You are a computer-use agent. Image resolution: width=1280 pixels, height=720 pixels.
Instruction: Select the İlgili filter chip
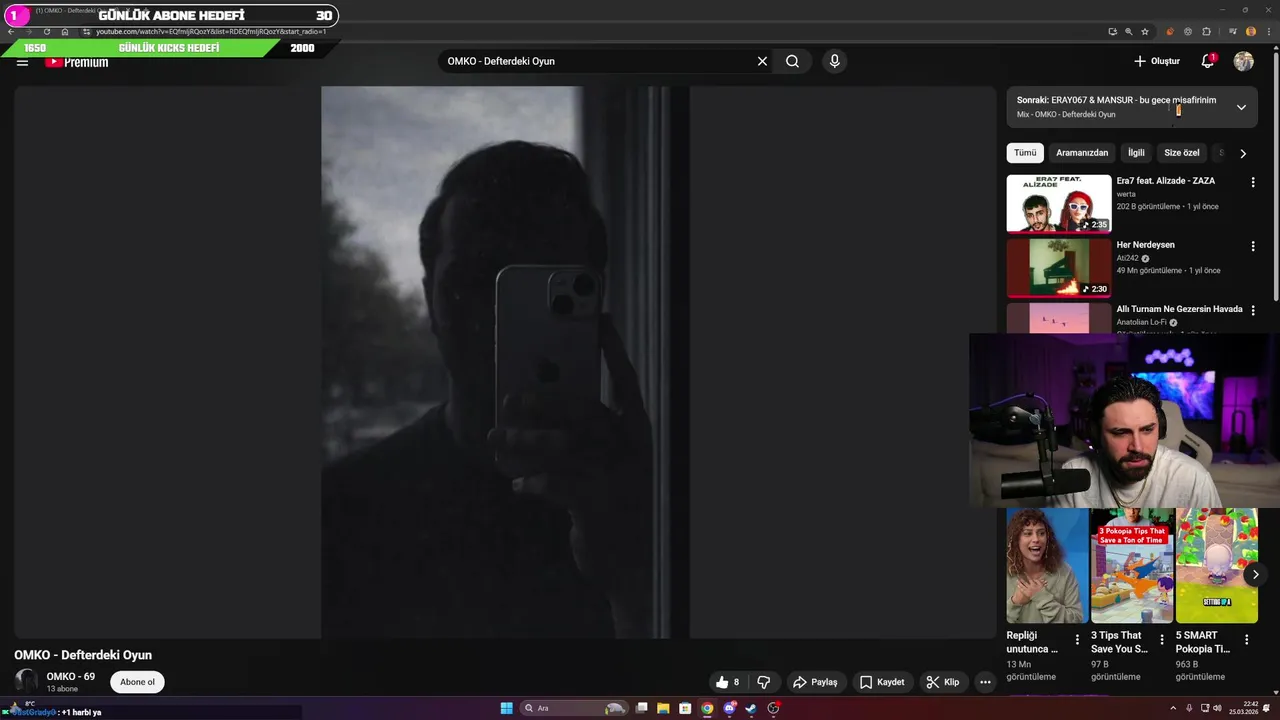pos(1136,153)
